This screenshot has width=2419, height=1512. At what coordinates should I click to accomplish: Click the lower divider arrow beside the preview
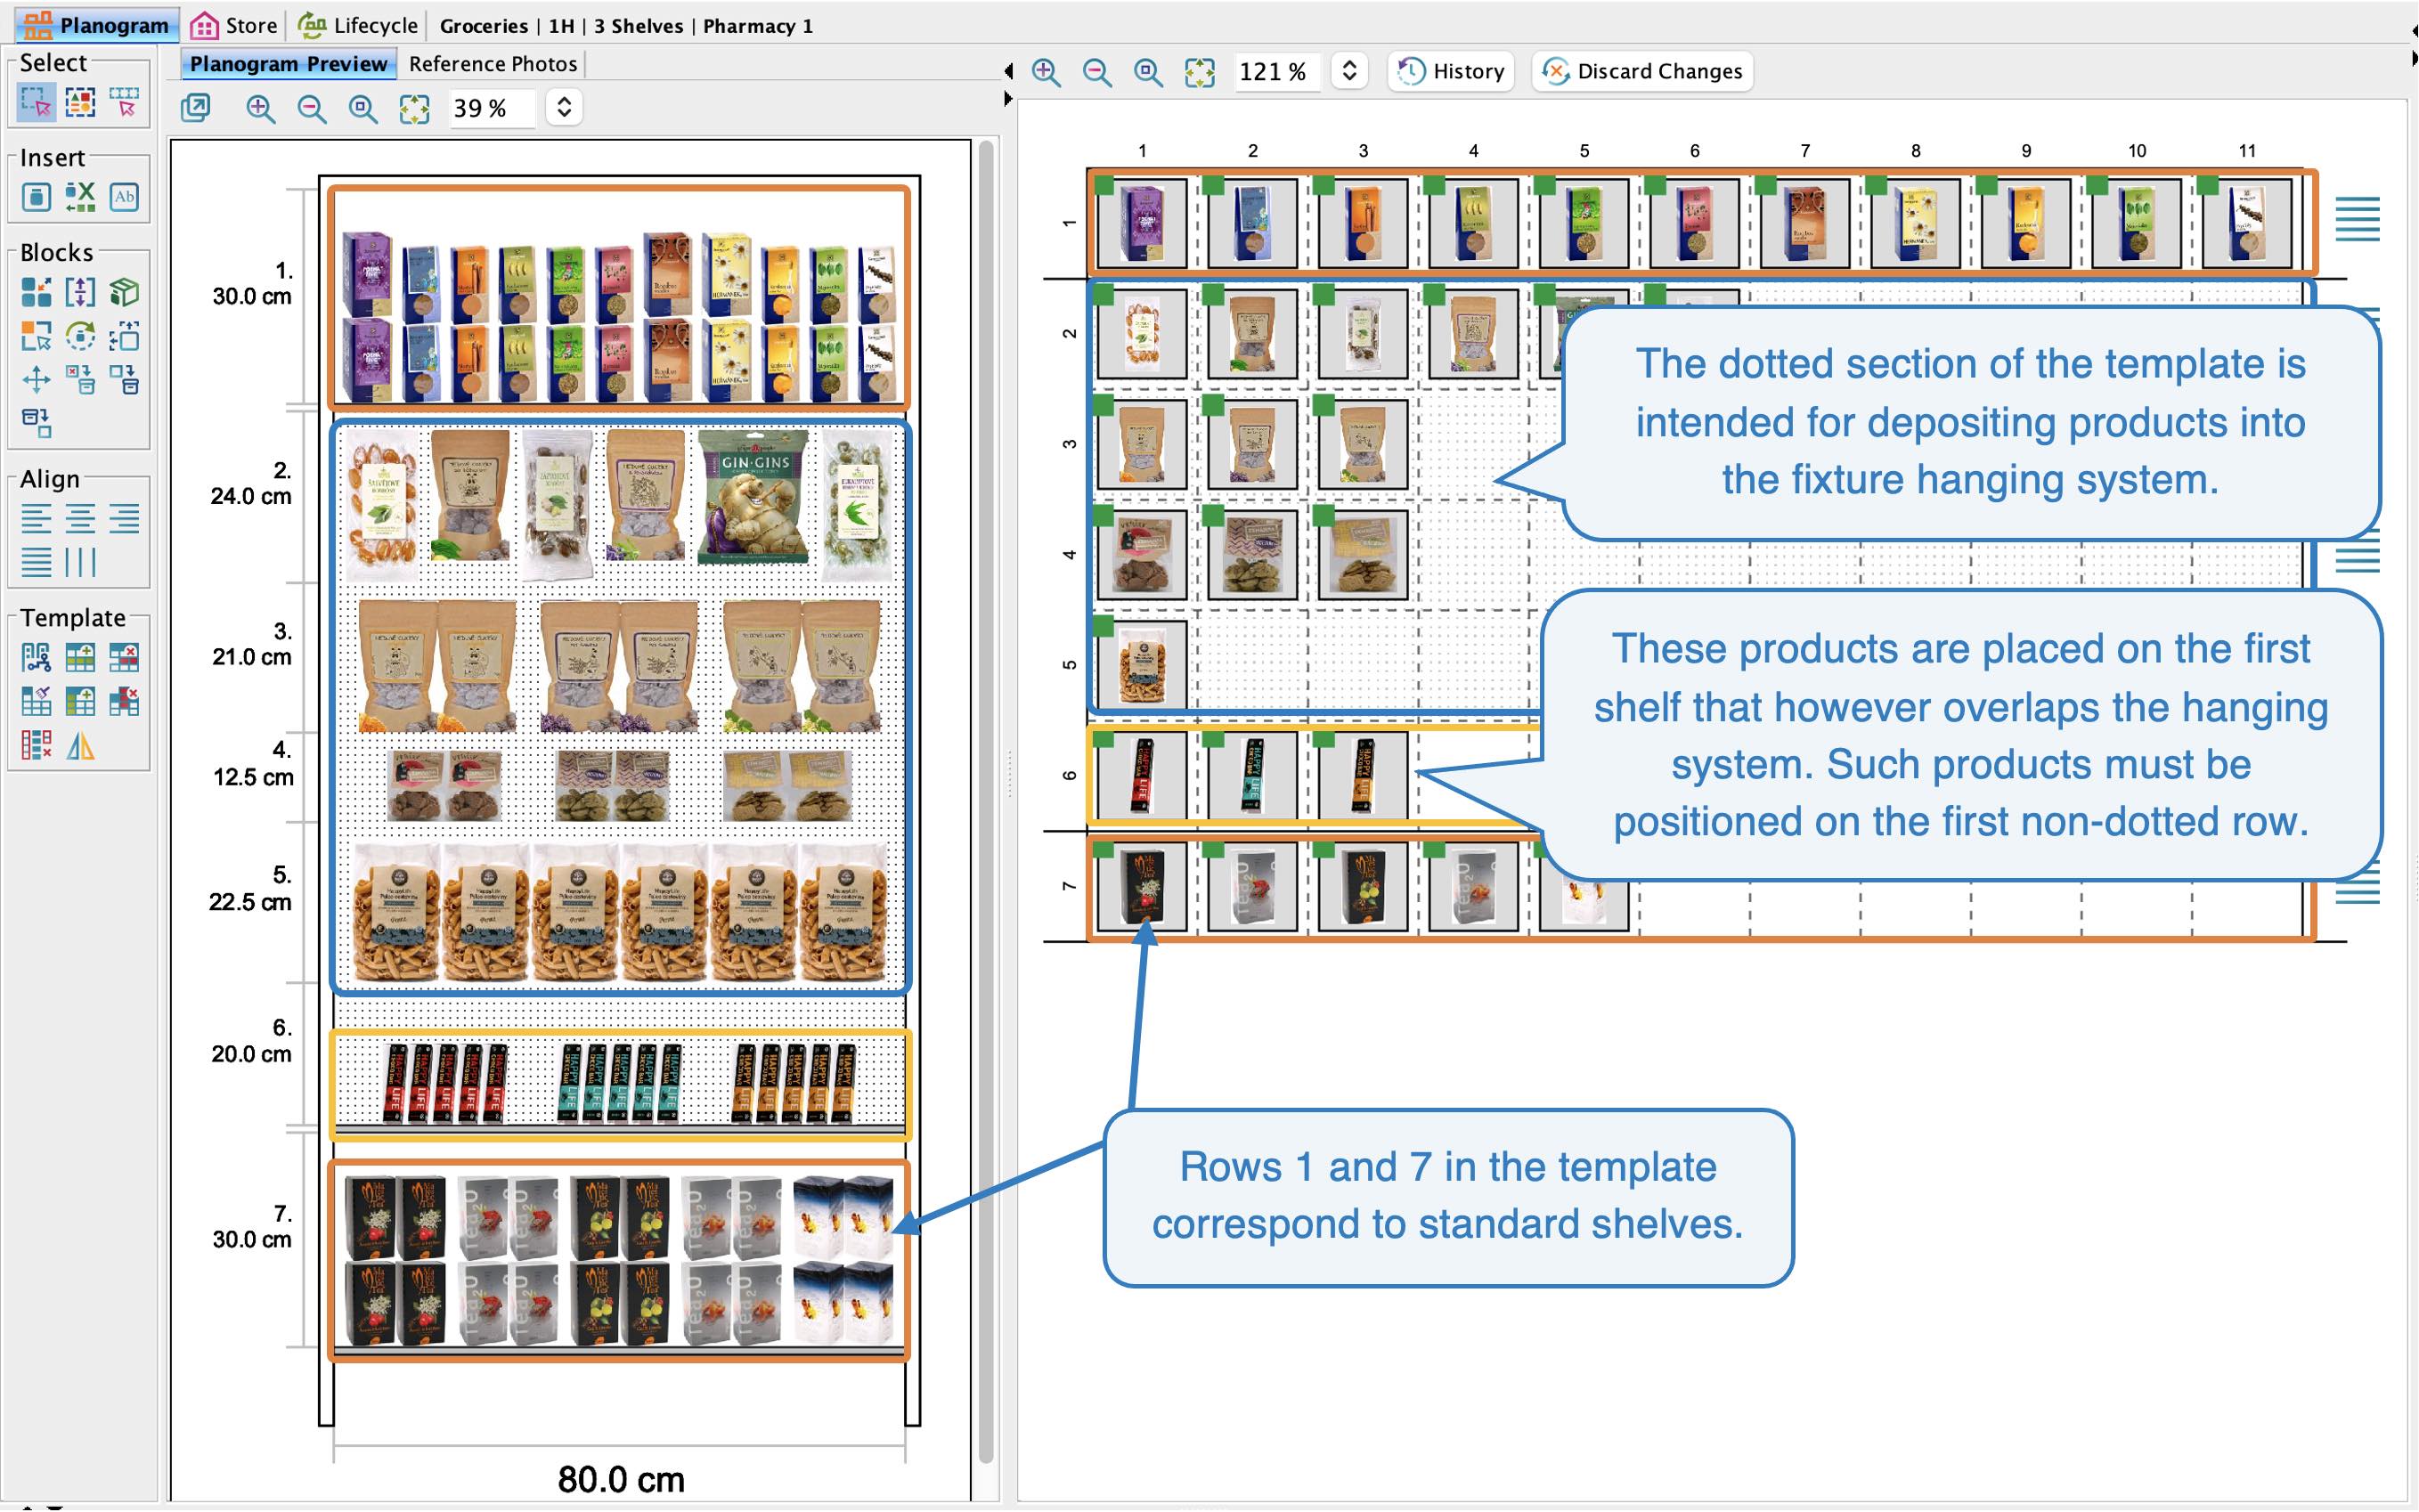click(1008, 99)
